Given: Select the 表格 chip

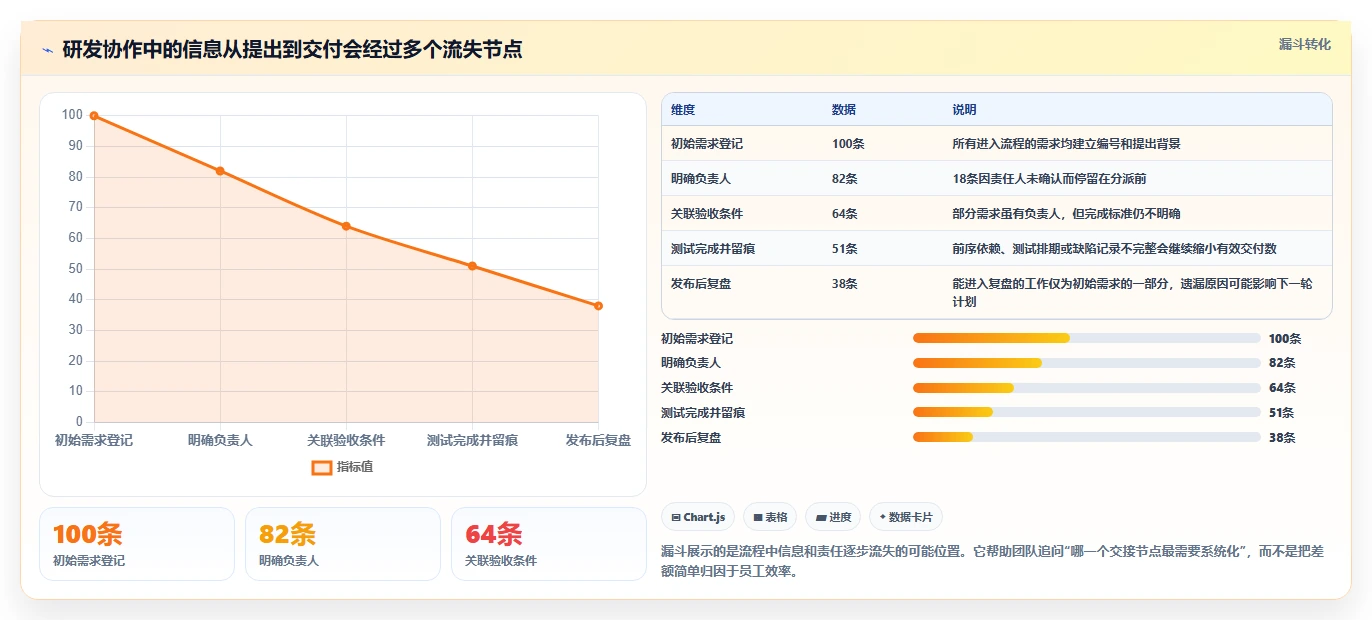Looking at the screenshot, I should (x=769, y=517).
